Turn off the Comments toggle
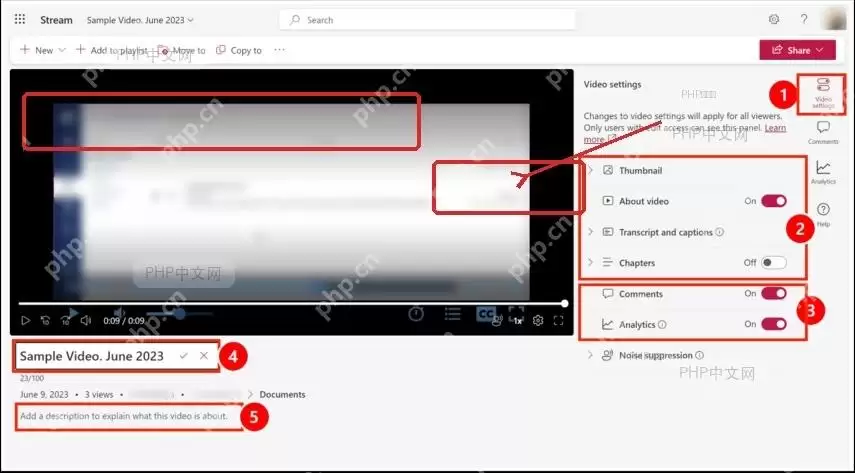855x473 pixels. coord(774,294)
